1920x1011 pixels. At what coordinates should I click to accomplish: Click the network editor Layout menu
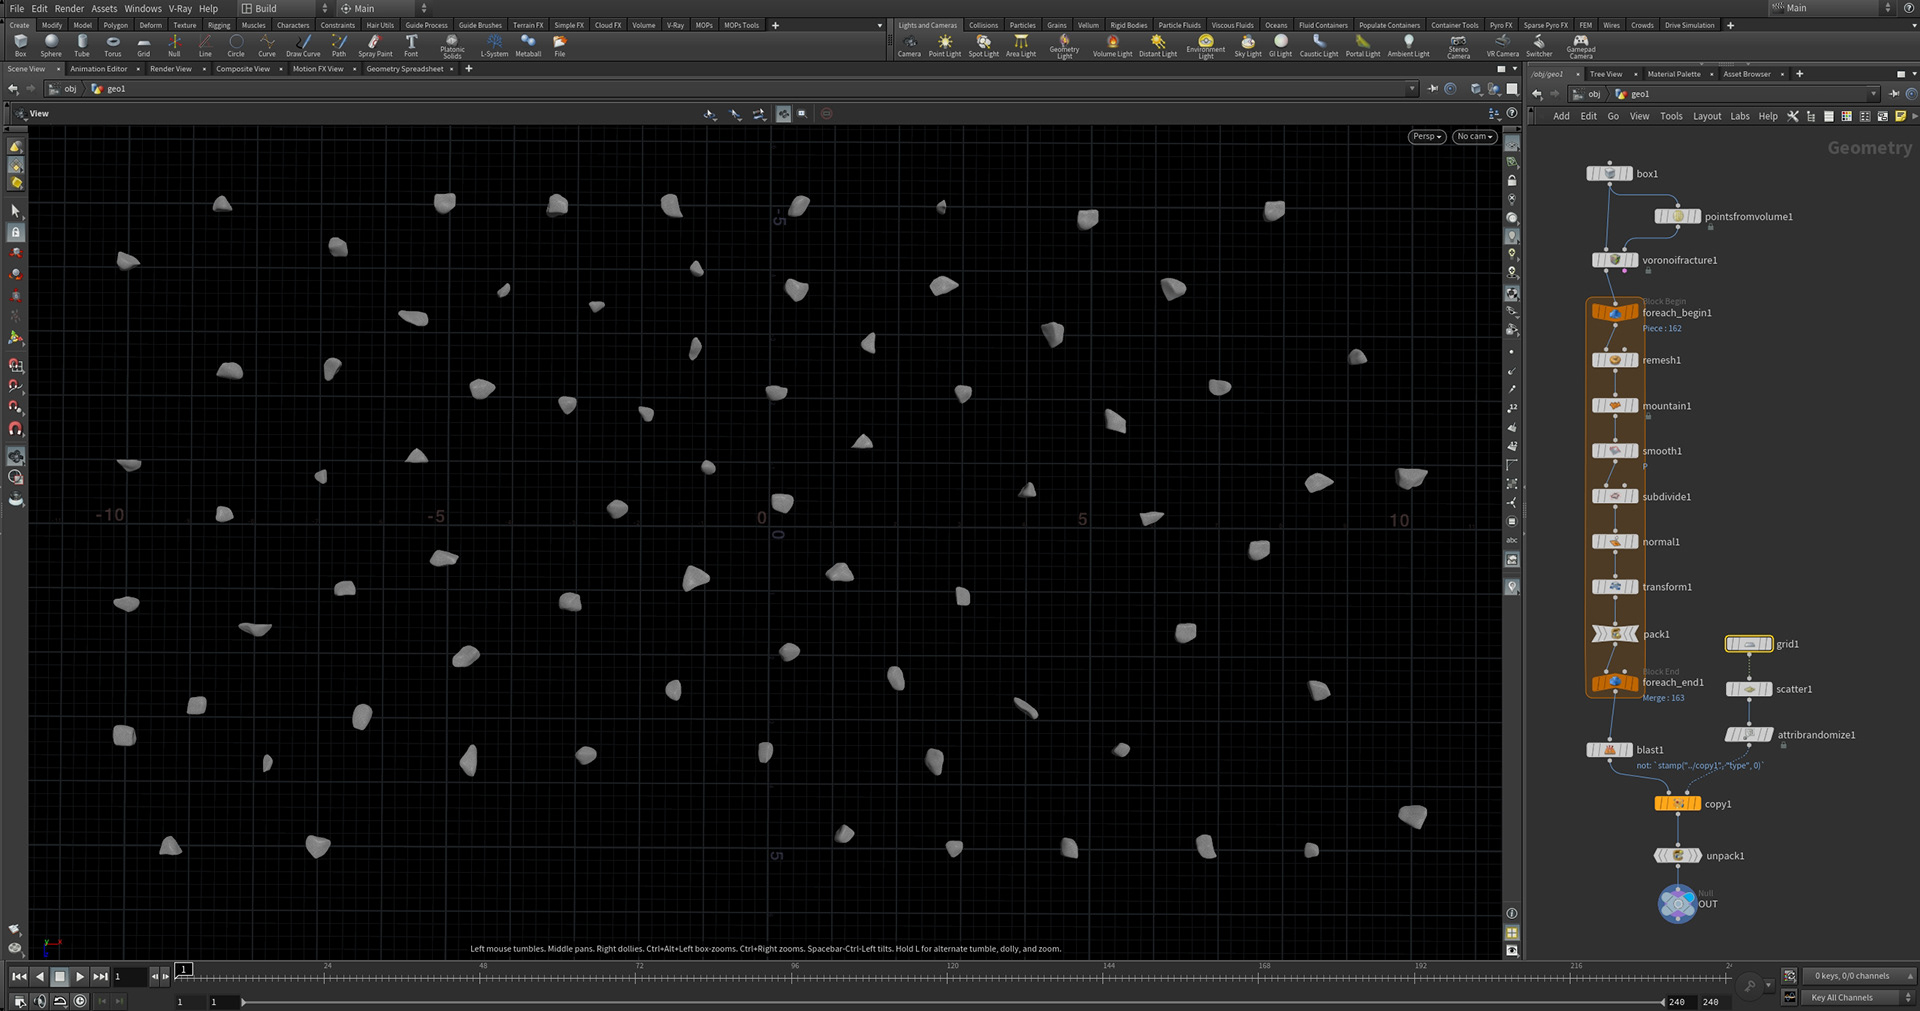[x=1707, y=116]
